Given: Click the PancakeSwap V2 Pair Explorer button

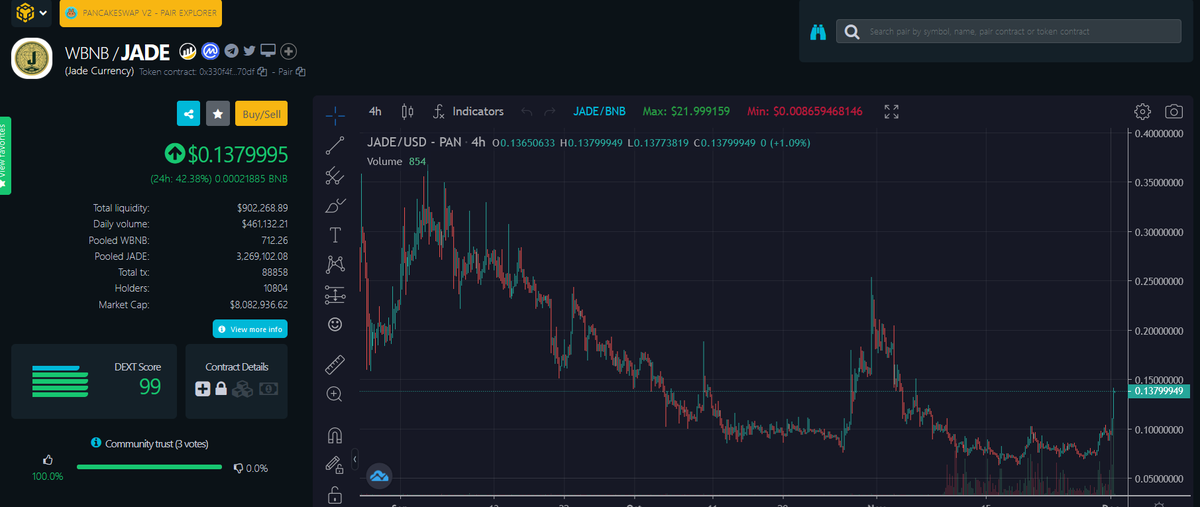Looking at the screenshot, I should (141, 14).
